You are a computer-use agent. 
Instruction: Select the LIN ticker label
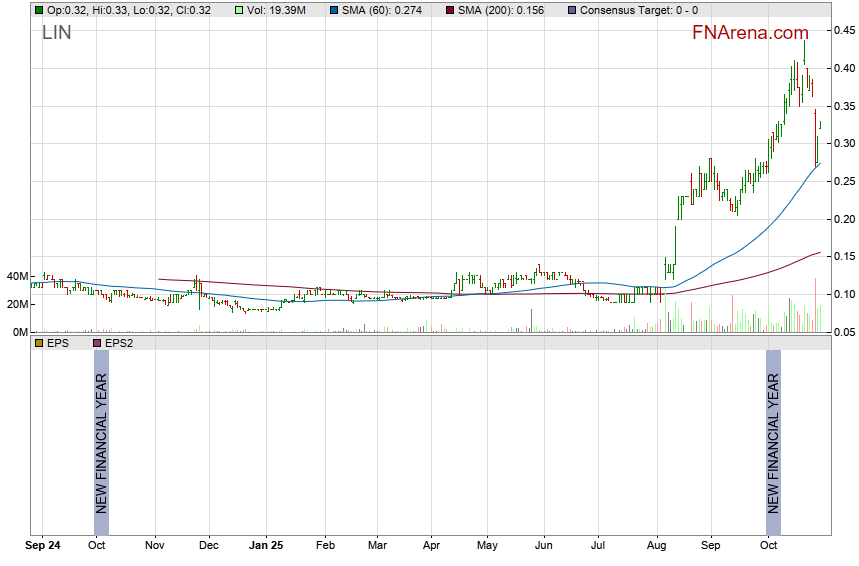click(56, 32)
